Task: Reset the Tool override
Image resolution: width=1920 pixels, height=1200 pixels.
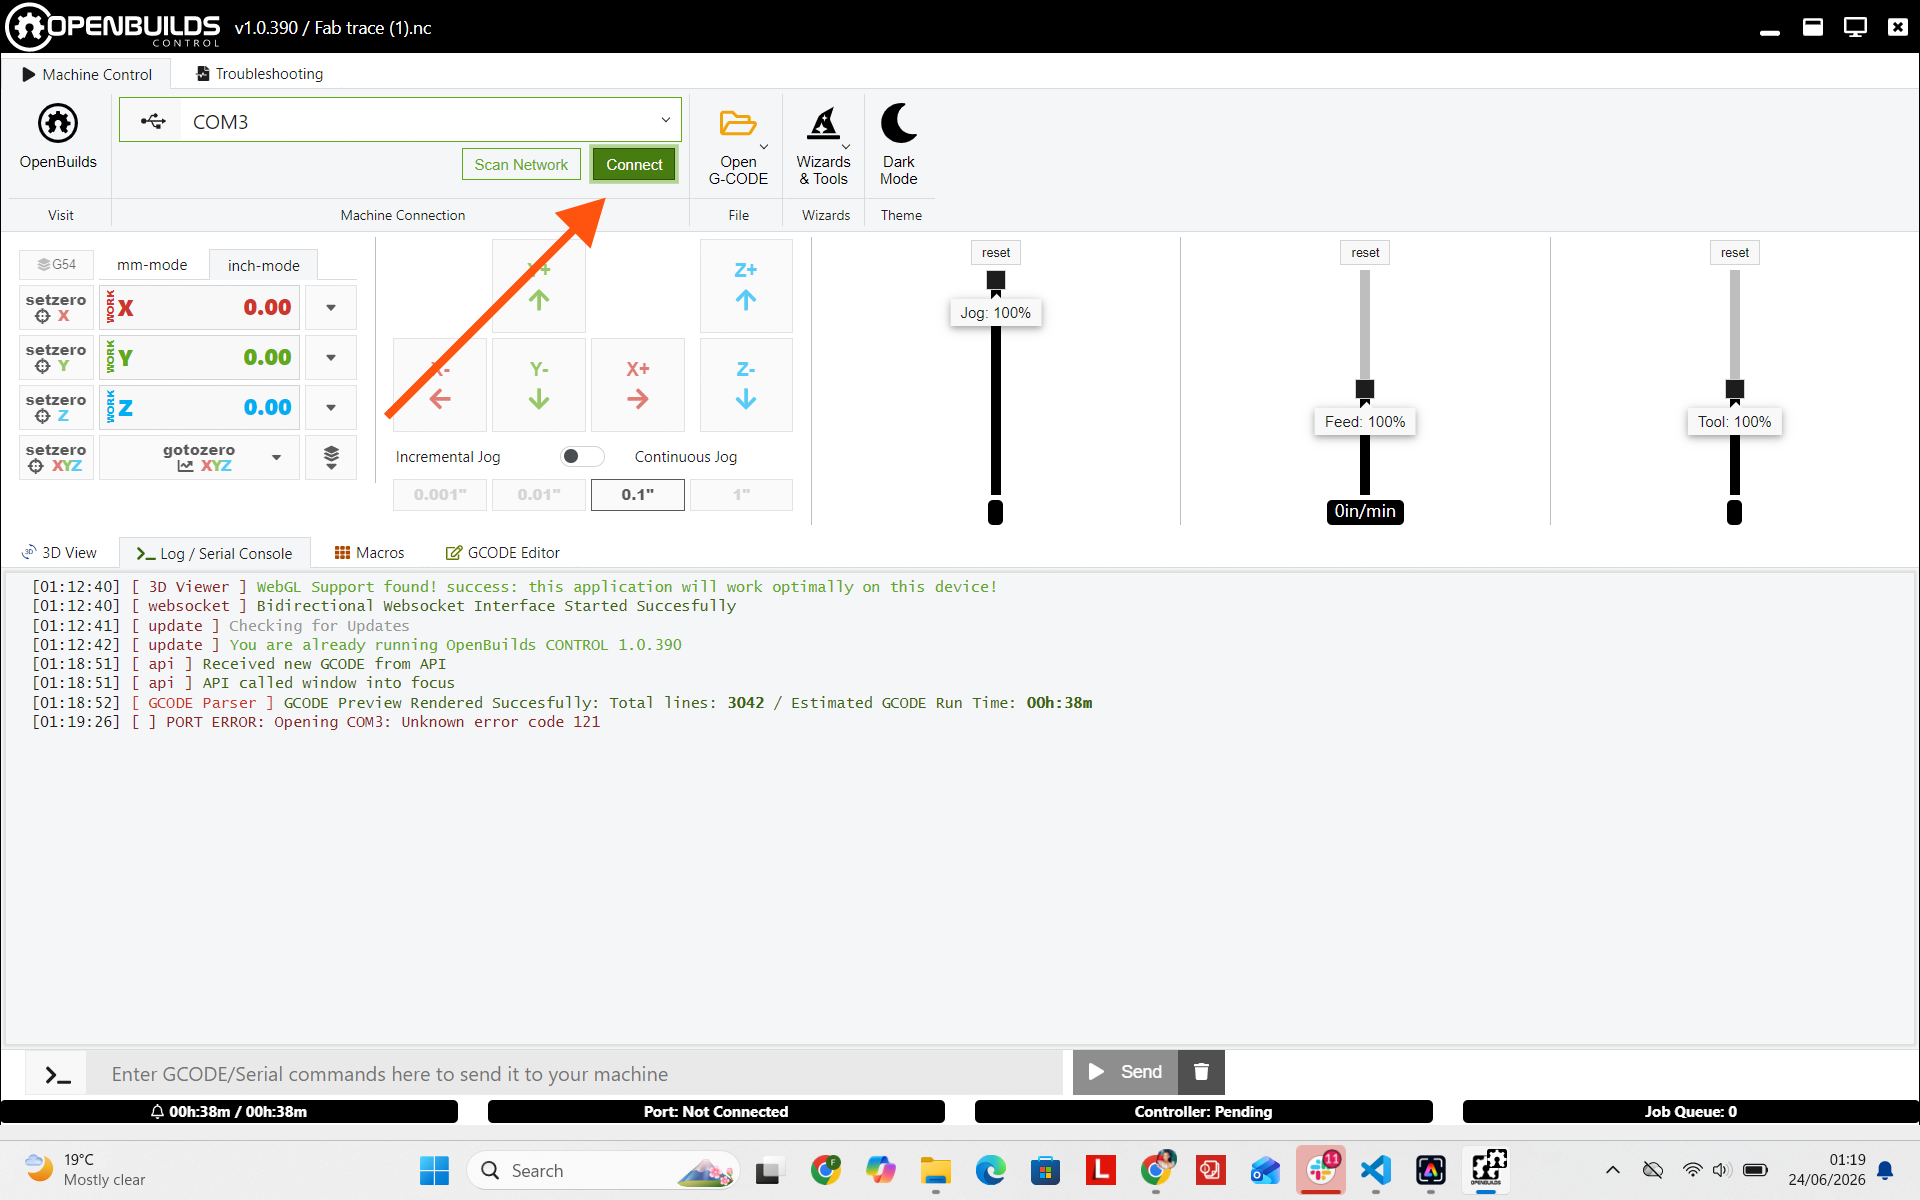Action: tap(1735, 253)
